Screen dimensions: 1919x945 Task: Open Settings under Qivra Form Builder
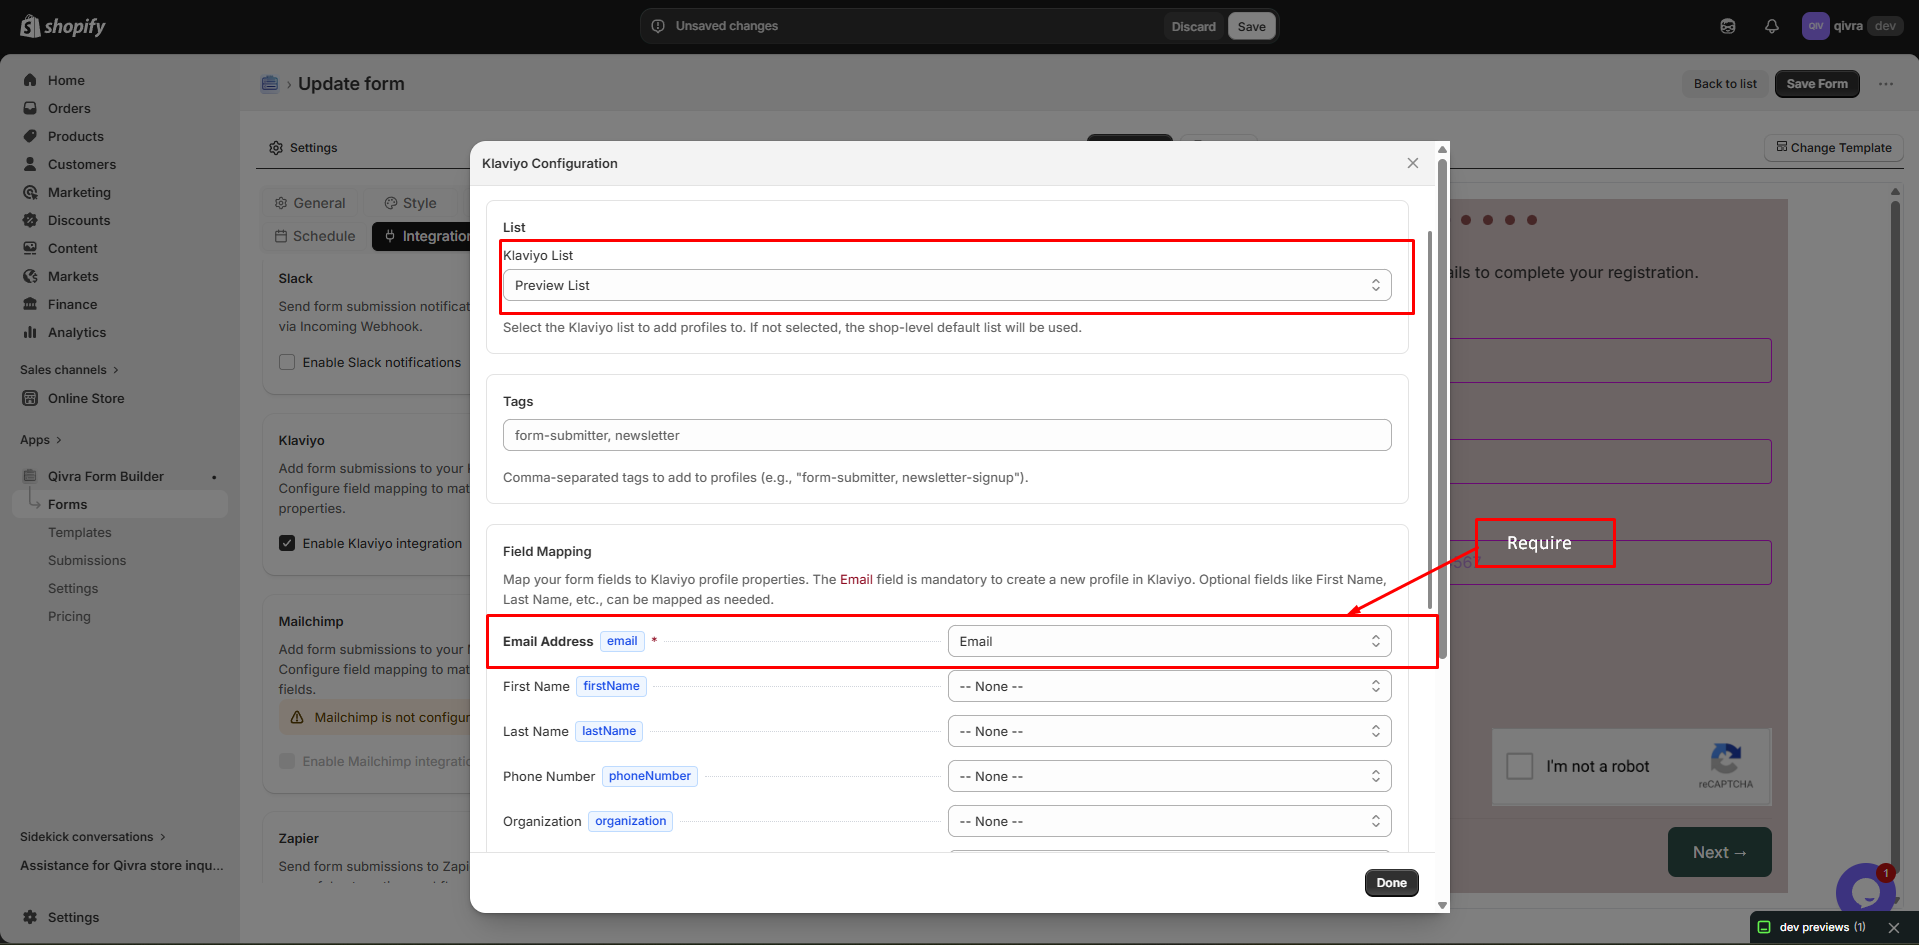73,588
